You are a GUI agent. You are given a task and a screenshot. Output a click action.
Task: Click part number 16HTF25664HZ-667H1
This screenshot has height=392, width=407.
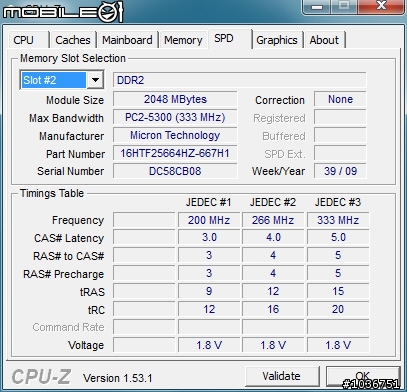[175, 153]
